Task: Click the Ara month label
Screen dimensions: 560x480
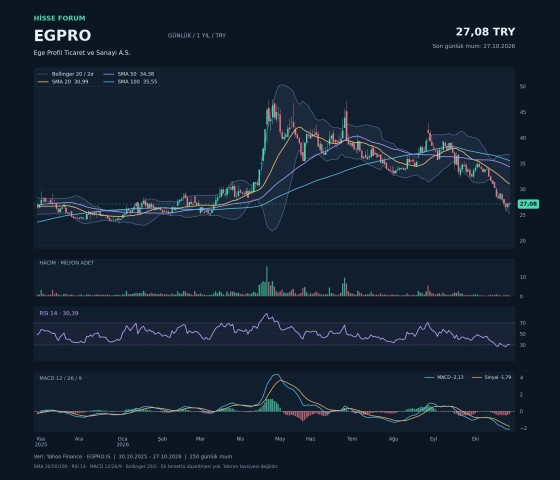Action: [x=79, y=439]
